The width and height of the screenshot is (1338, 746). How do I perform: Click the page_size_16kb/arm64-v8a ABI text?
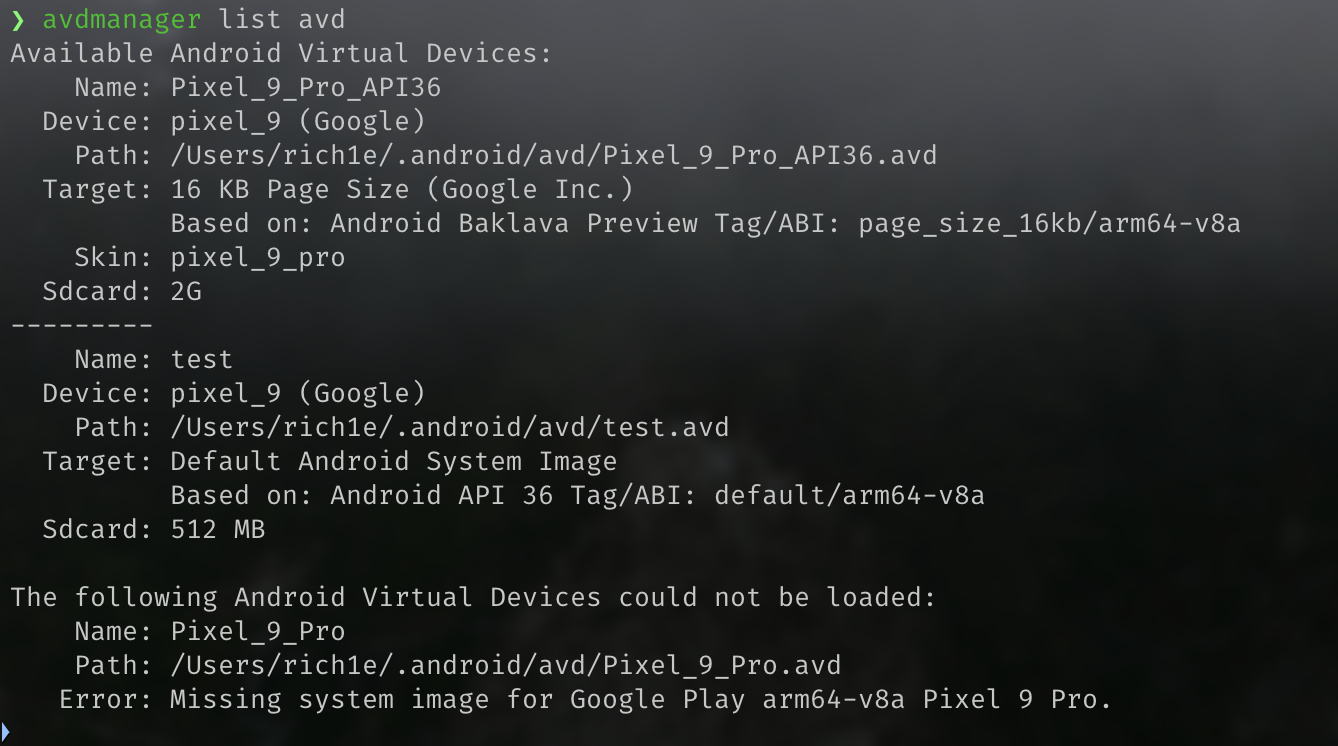tap(1049, 224)
